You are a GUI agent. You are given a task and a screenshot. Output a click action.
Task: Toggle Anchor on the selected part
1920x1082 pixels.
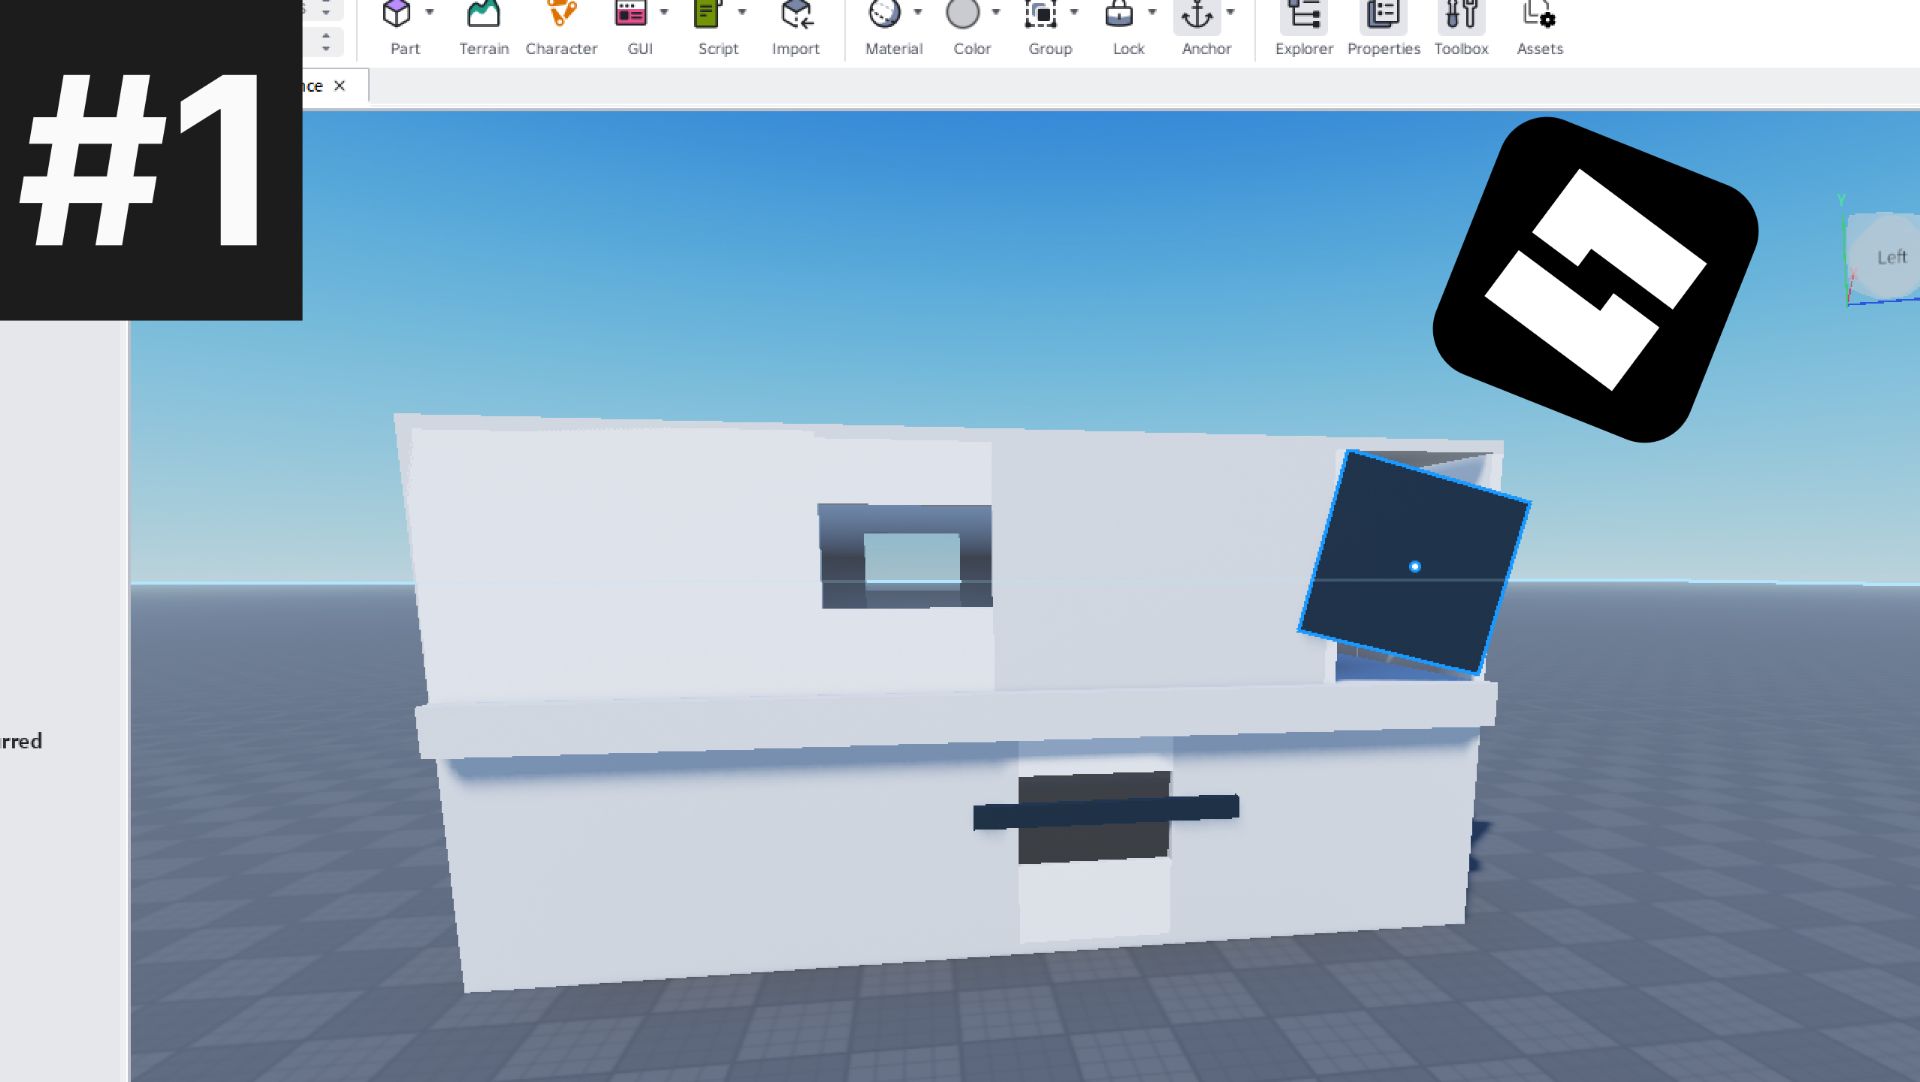click(1197, 14)
